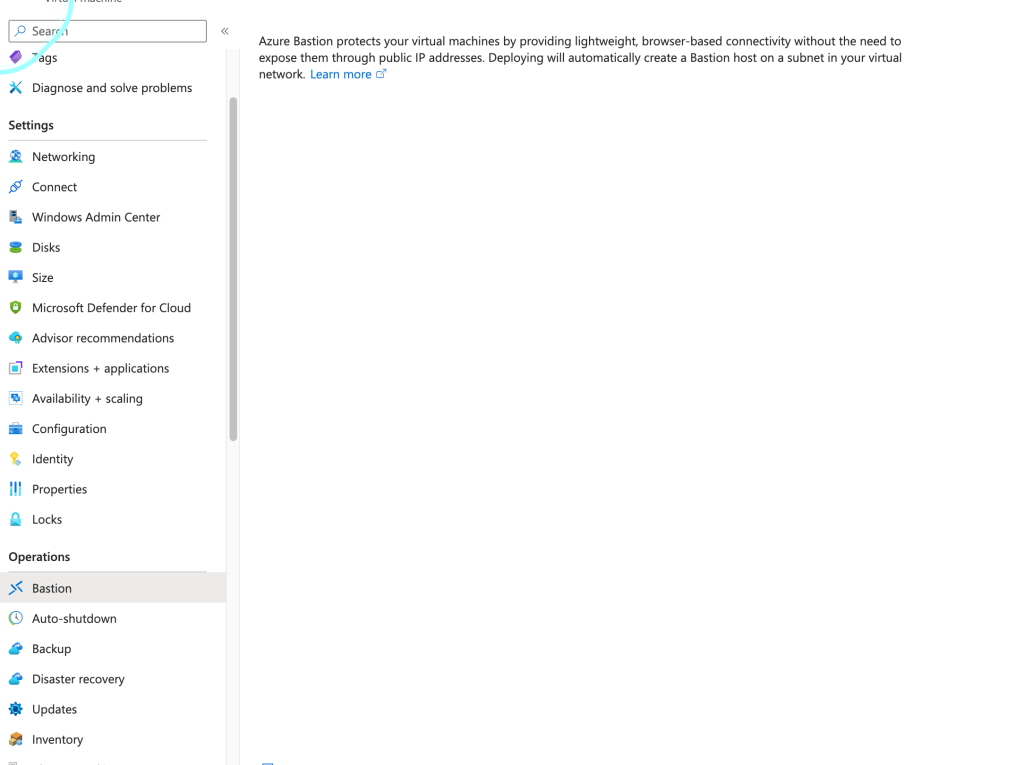This screenshot has height=765, width=1024.
Task: Open Diagnose and solve problems
Action: 112,88
